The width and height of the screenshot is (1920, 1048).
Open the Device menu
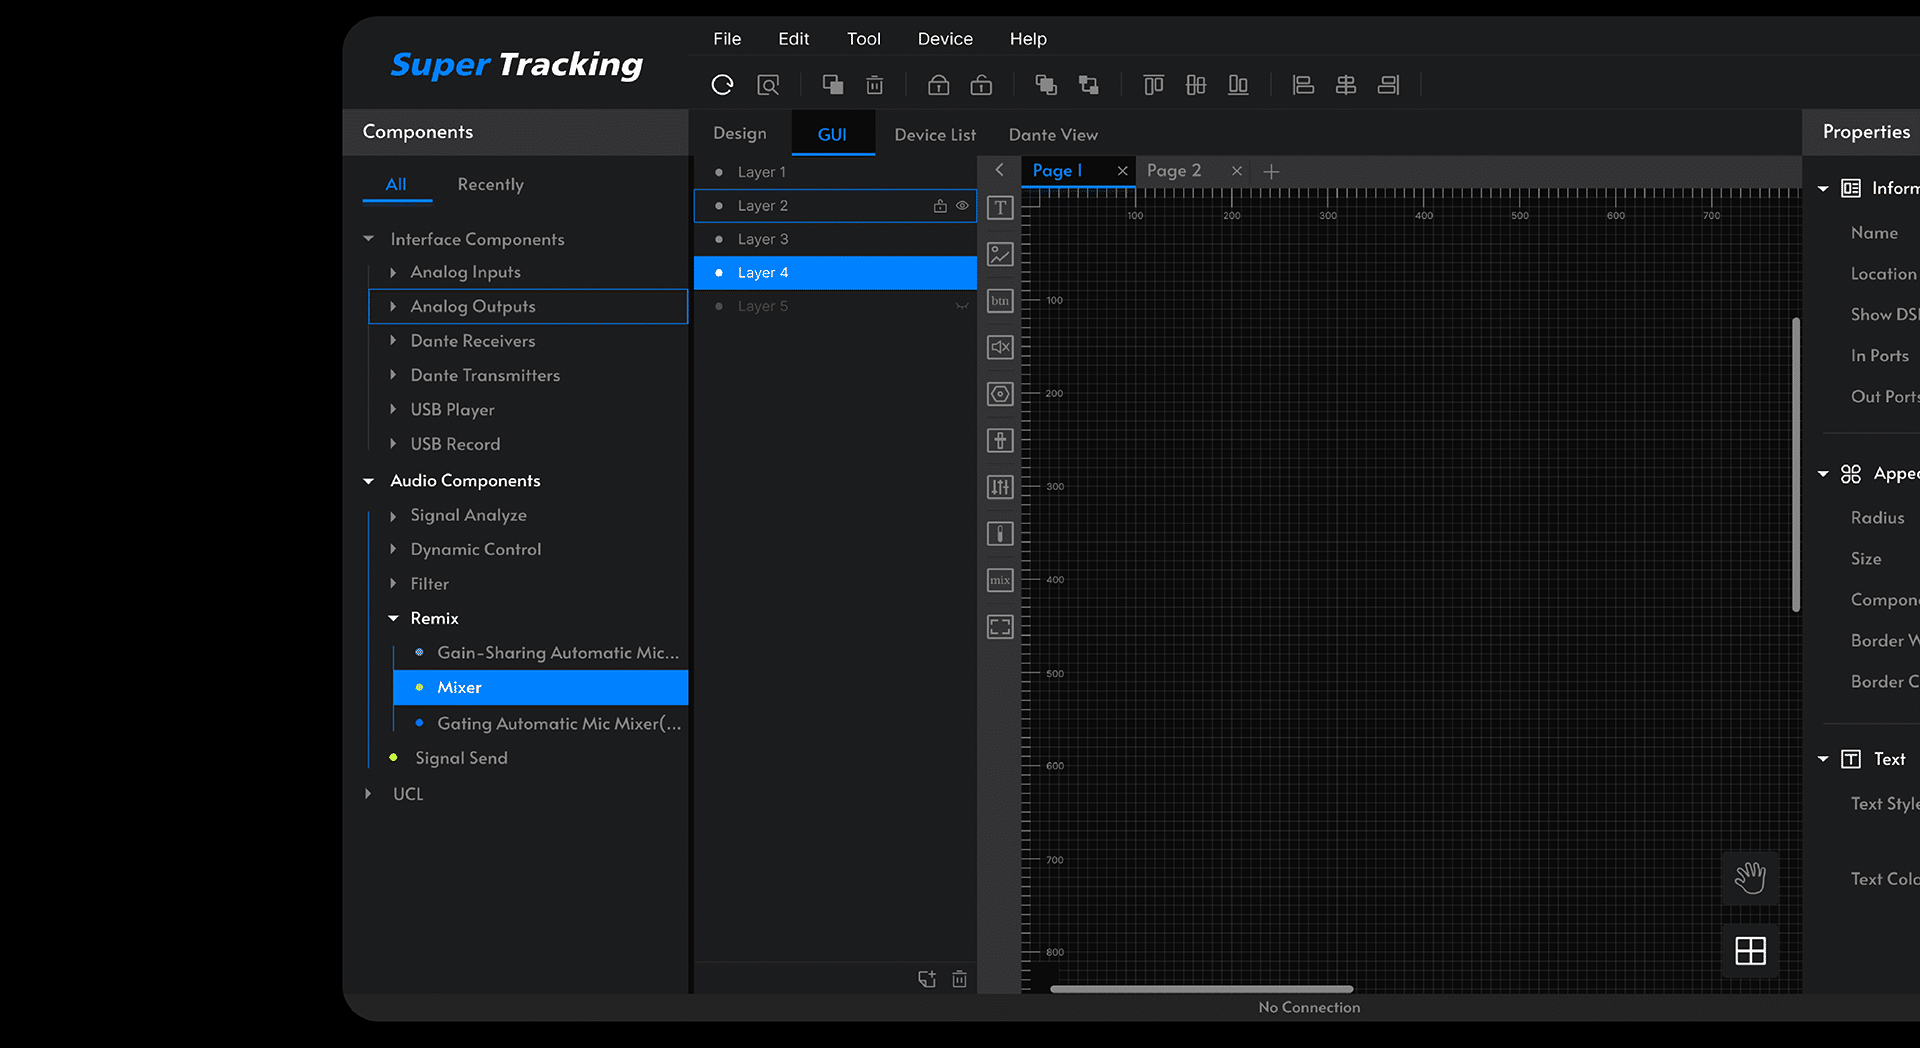tap(945, 39)
